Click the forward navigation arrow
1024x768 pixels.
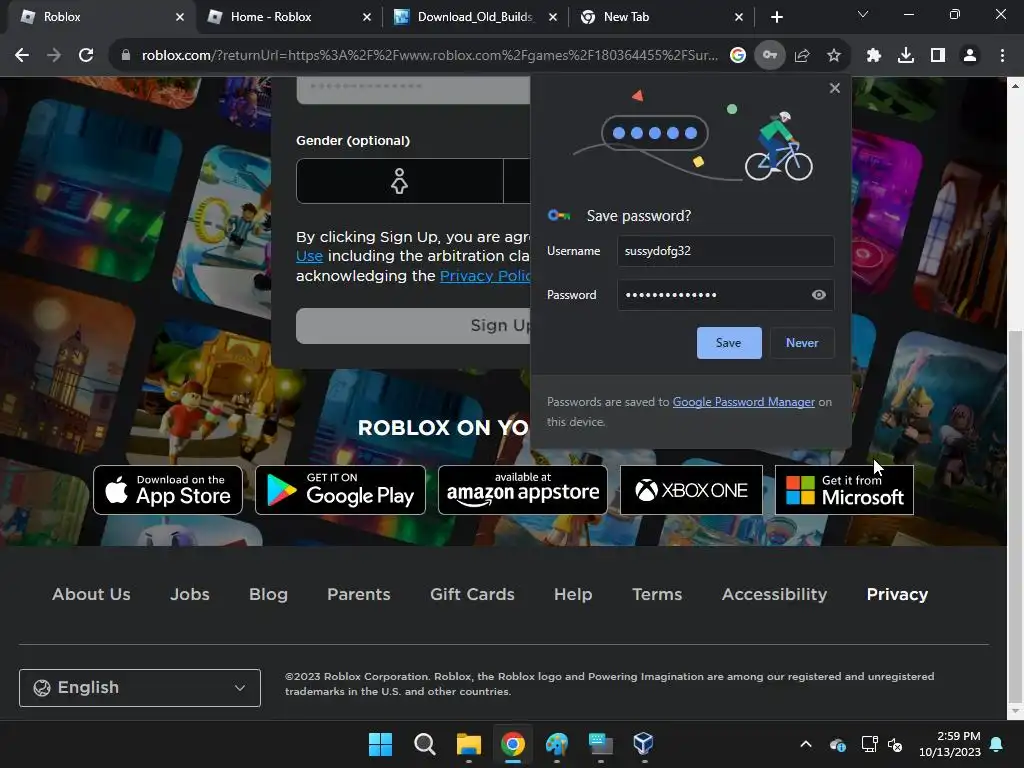point(54,56)
